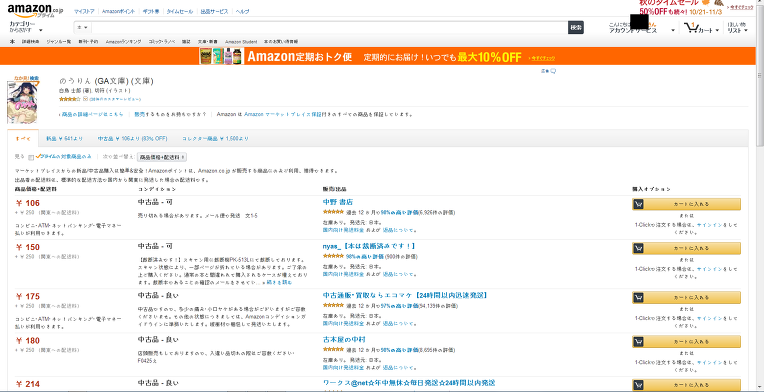Expand the カート dropdown arrow
This screenshot has width=764, height=392.
717,31
